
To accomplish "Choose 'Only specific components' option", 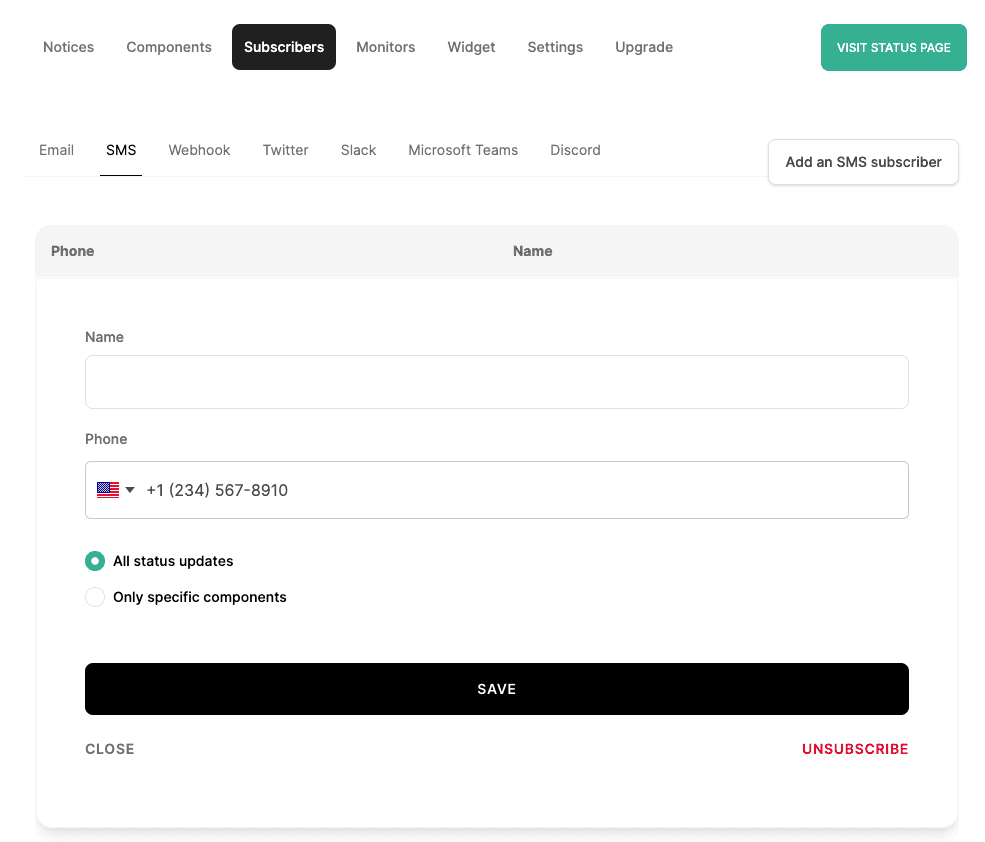I will [x=95, y=597].
